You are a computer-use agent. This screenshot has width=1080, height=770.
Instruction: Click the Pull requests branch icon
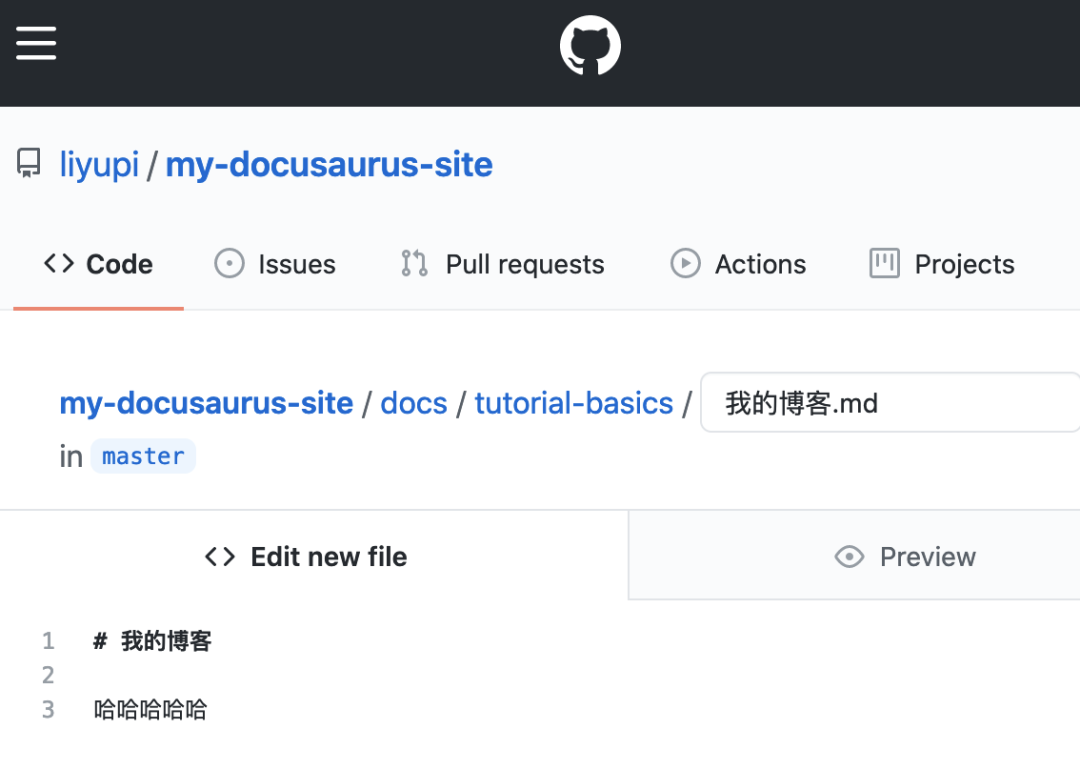pyautogui.click(x=414, y=264)
